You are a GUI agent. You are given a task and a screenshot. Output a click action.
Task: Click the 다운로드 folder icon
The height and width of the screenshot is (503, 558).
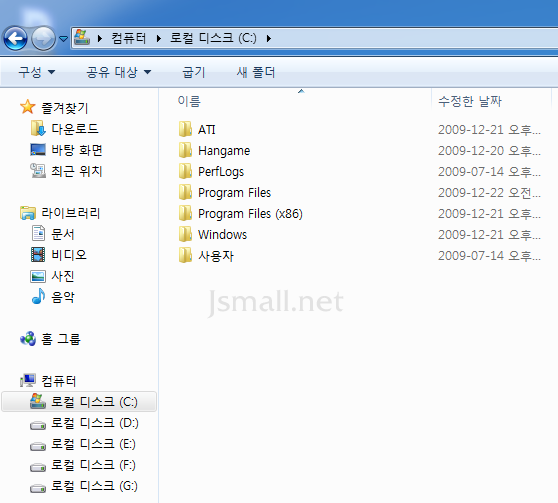[x=38, y=128]
